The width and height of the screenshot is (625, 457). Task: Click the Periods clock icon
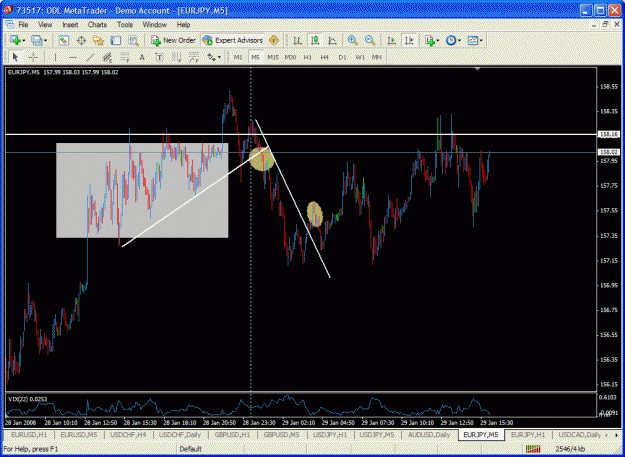[451, 40]
